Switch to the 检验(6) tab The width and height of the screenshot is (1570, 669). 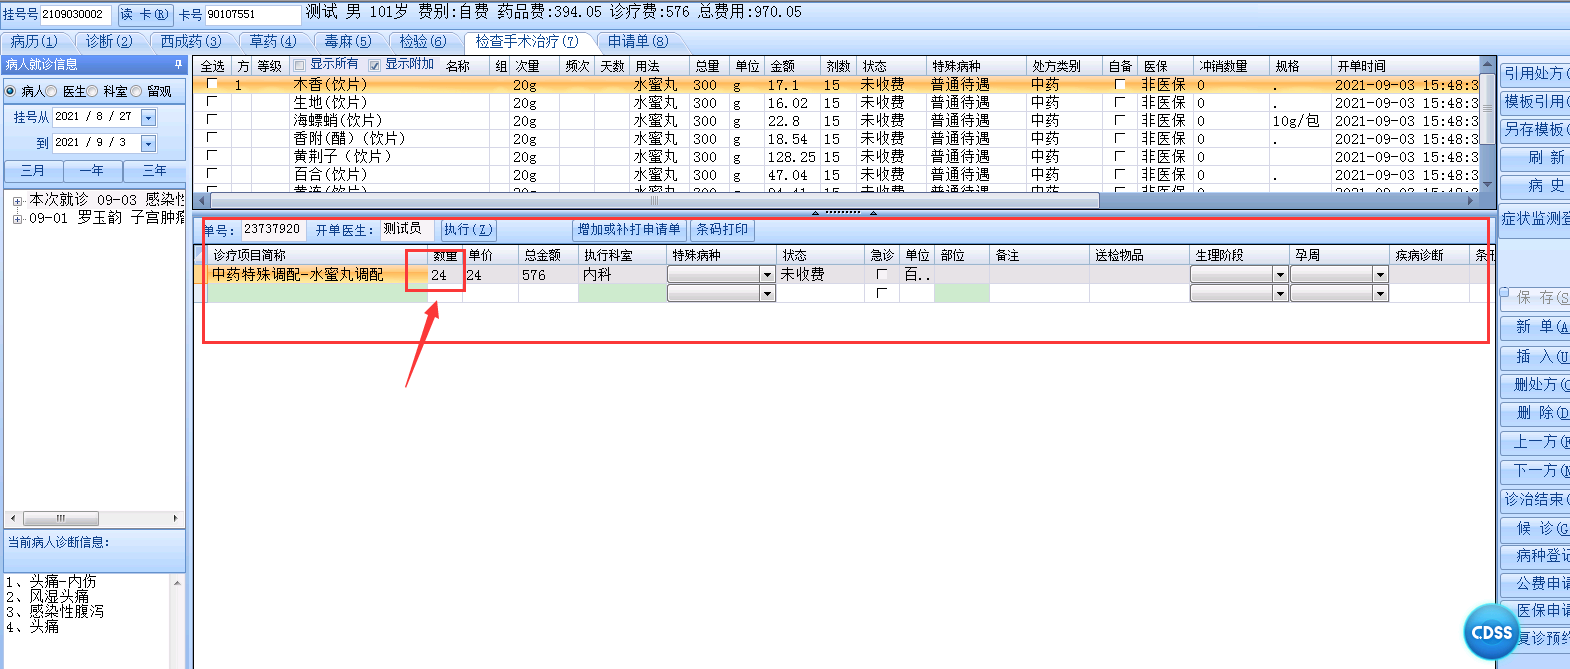tap(422, 41)
